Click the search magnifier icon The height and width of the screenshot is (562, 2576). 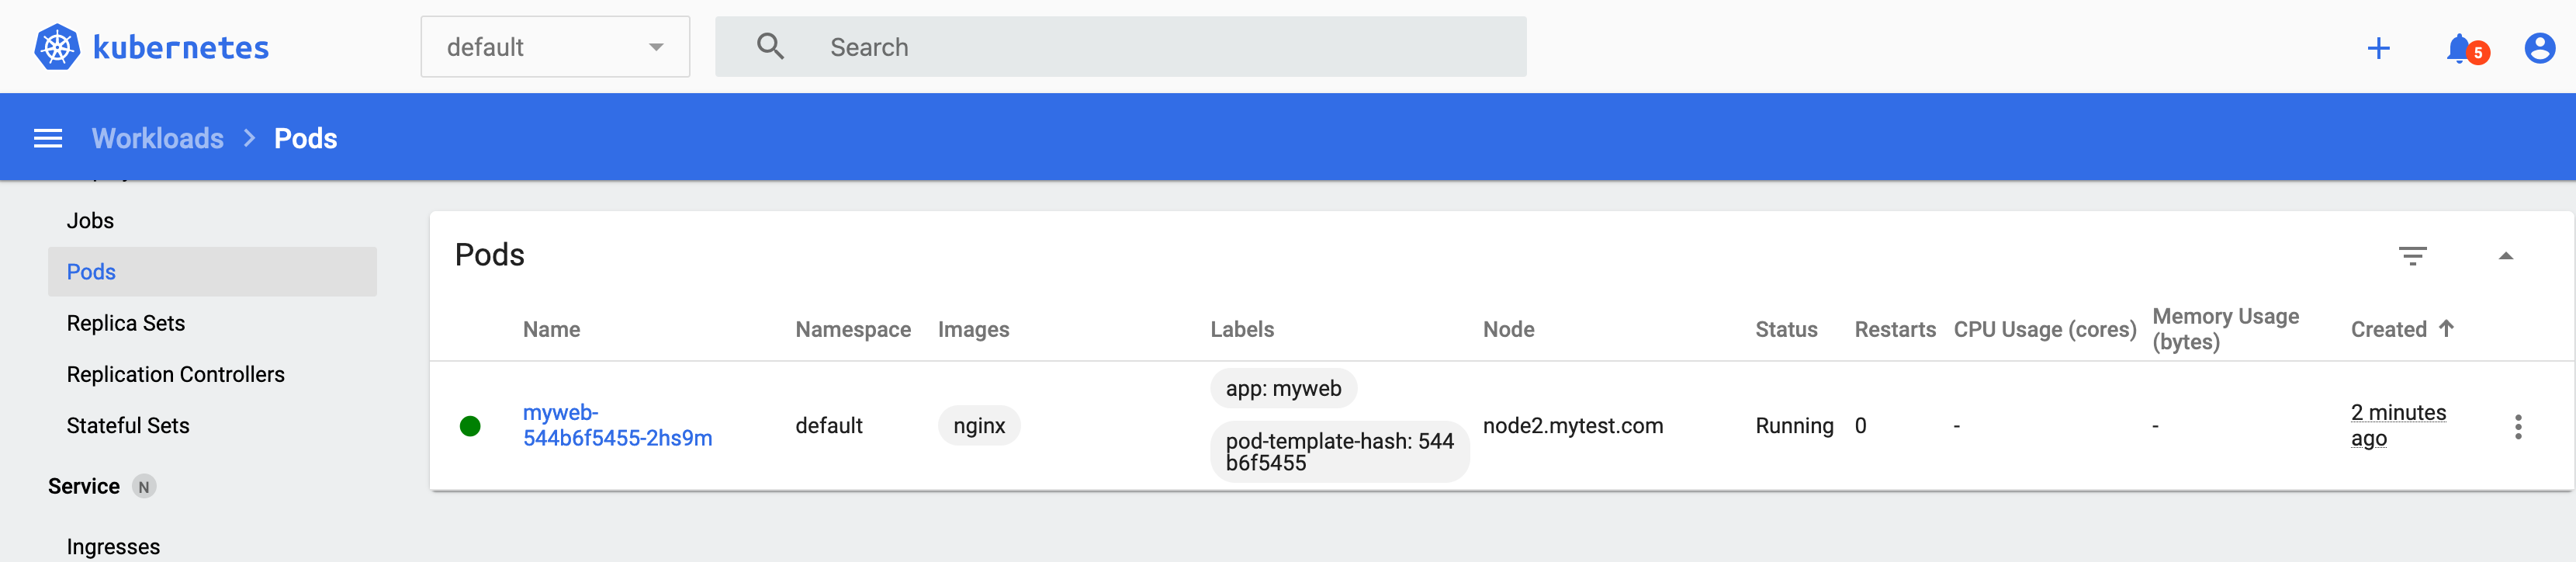click(x=769, y=47)
